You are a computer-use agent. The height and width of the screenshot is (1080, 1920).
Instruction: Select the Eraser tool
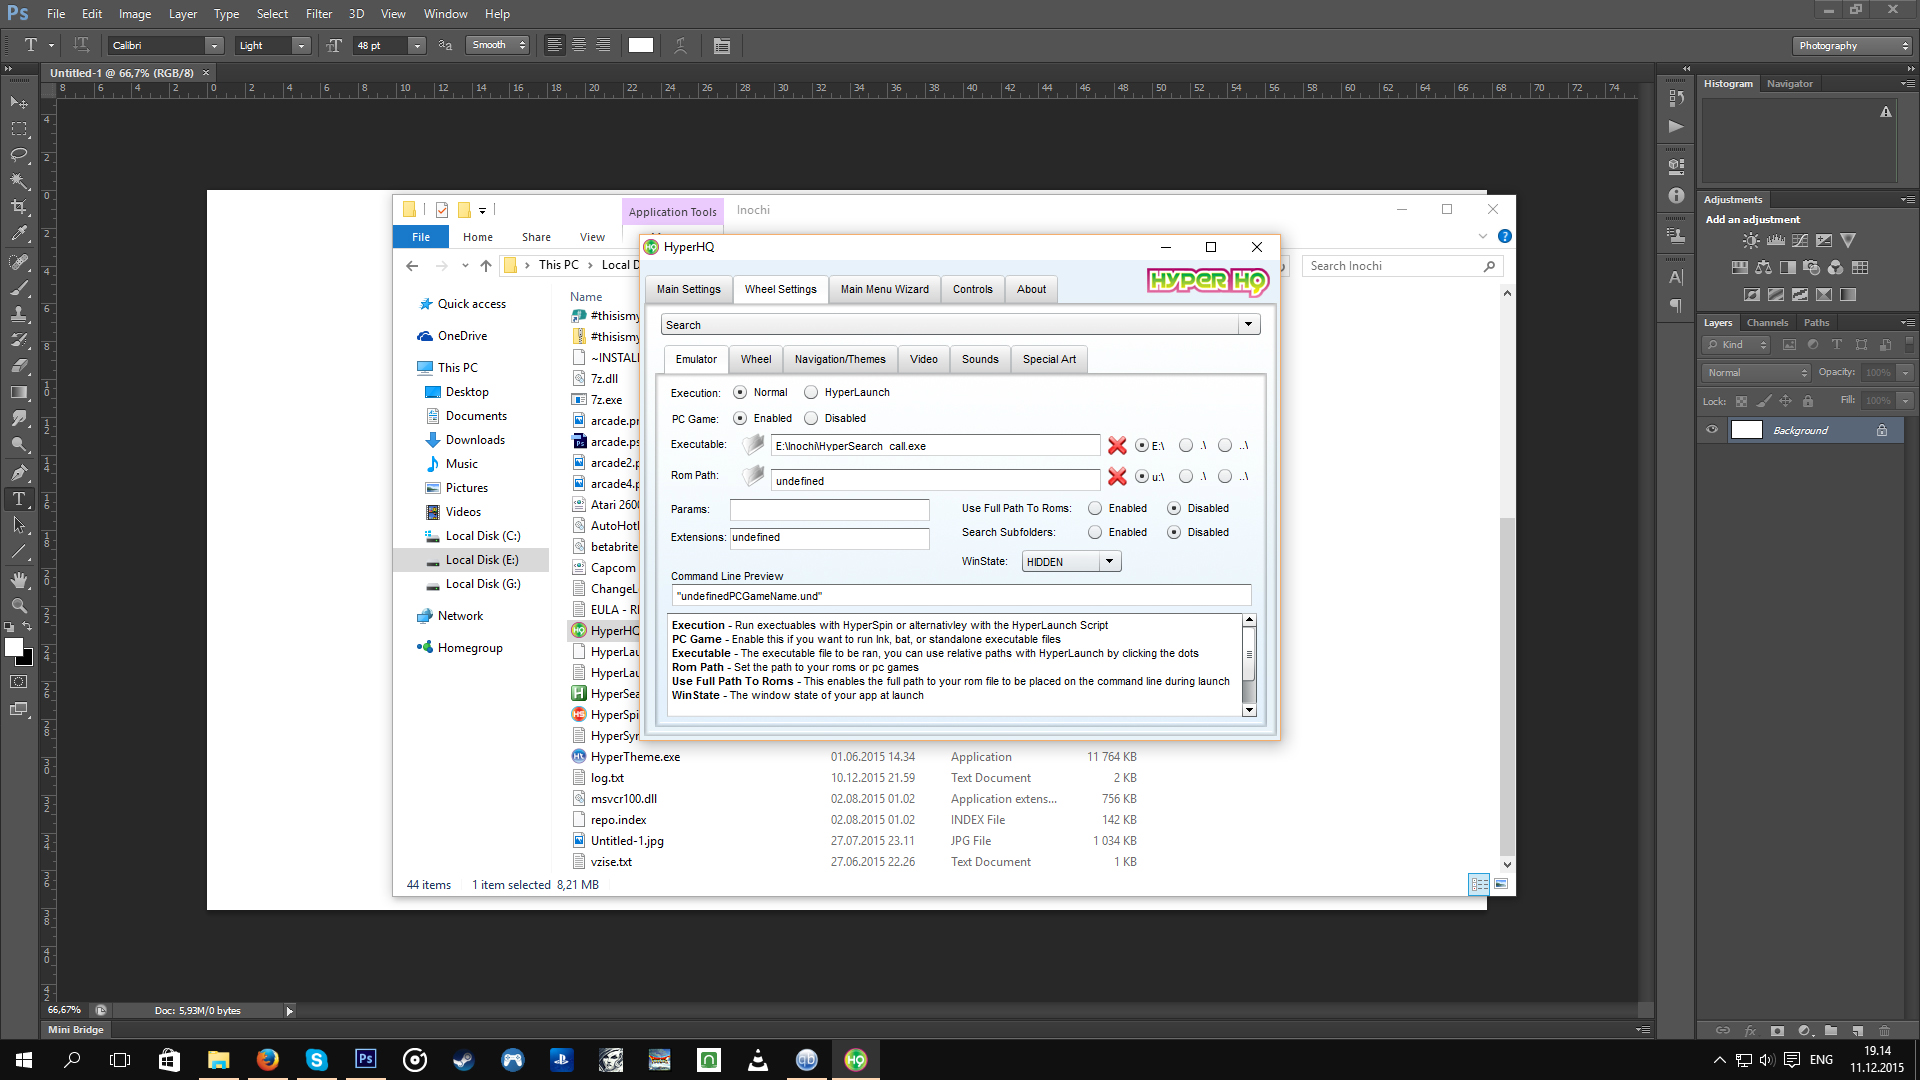[19, 366]
